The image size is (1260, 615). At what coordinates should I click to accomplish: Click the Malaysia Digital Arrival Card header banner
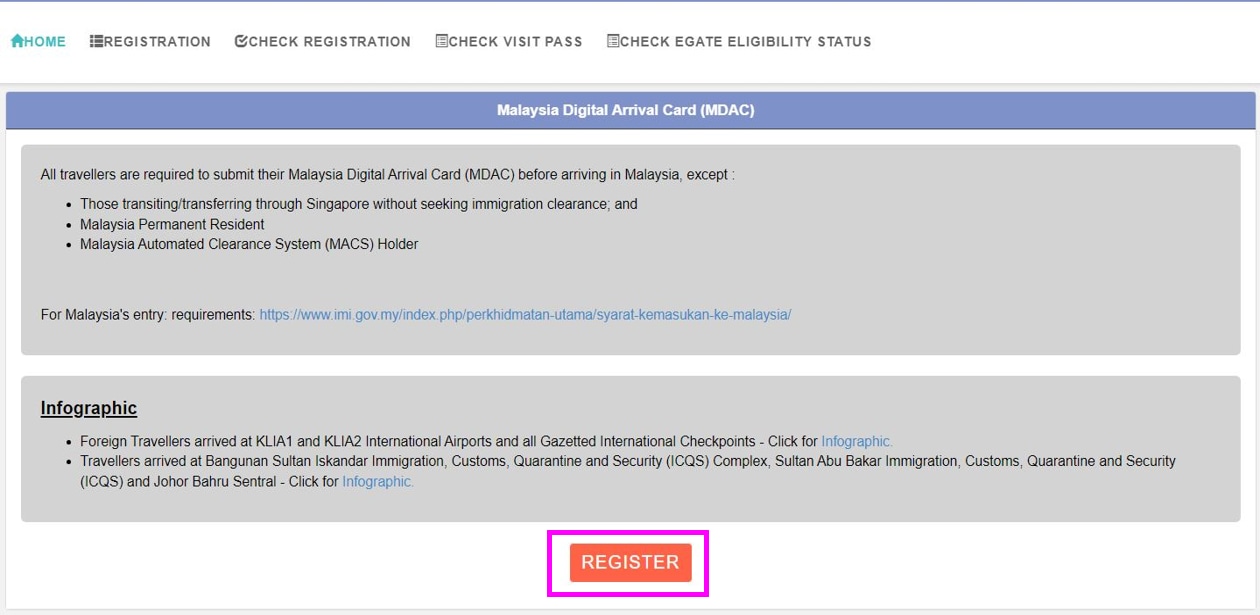[626, 110]
